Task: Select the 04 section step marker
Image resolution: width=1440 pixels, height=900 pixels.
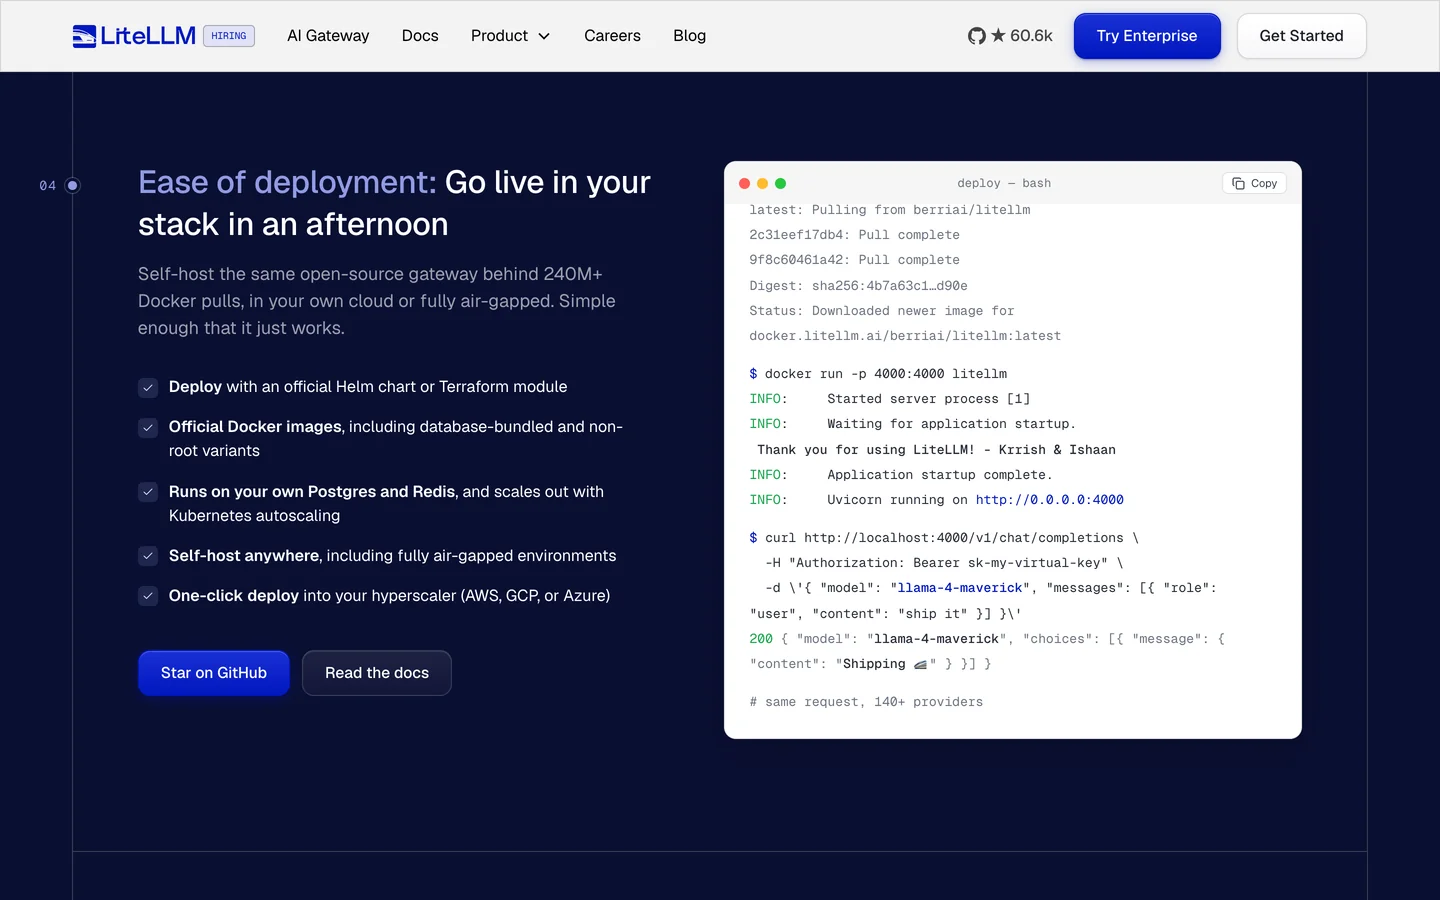Action: tap(72, 185)
